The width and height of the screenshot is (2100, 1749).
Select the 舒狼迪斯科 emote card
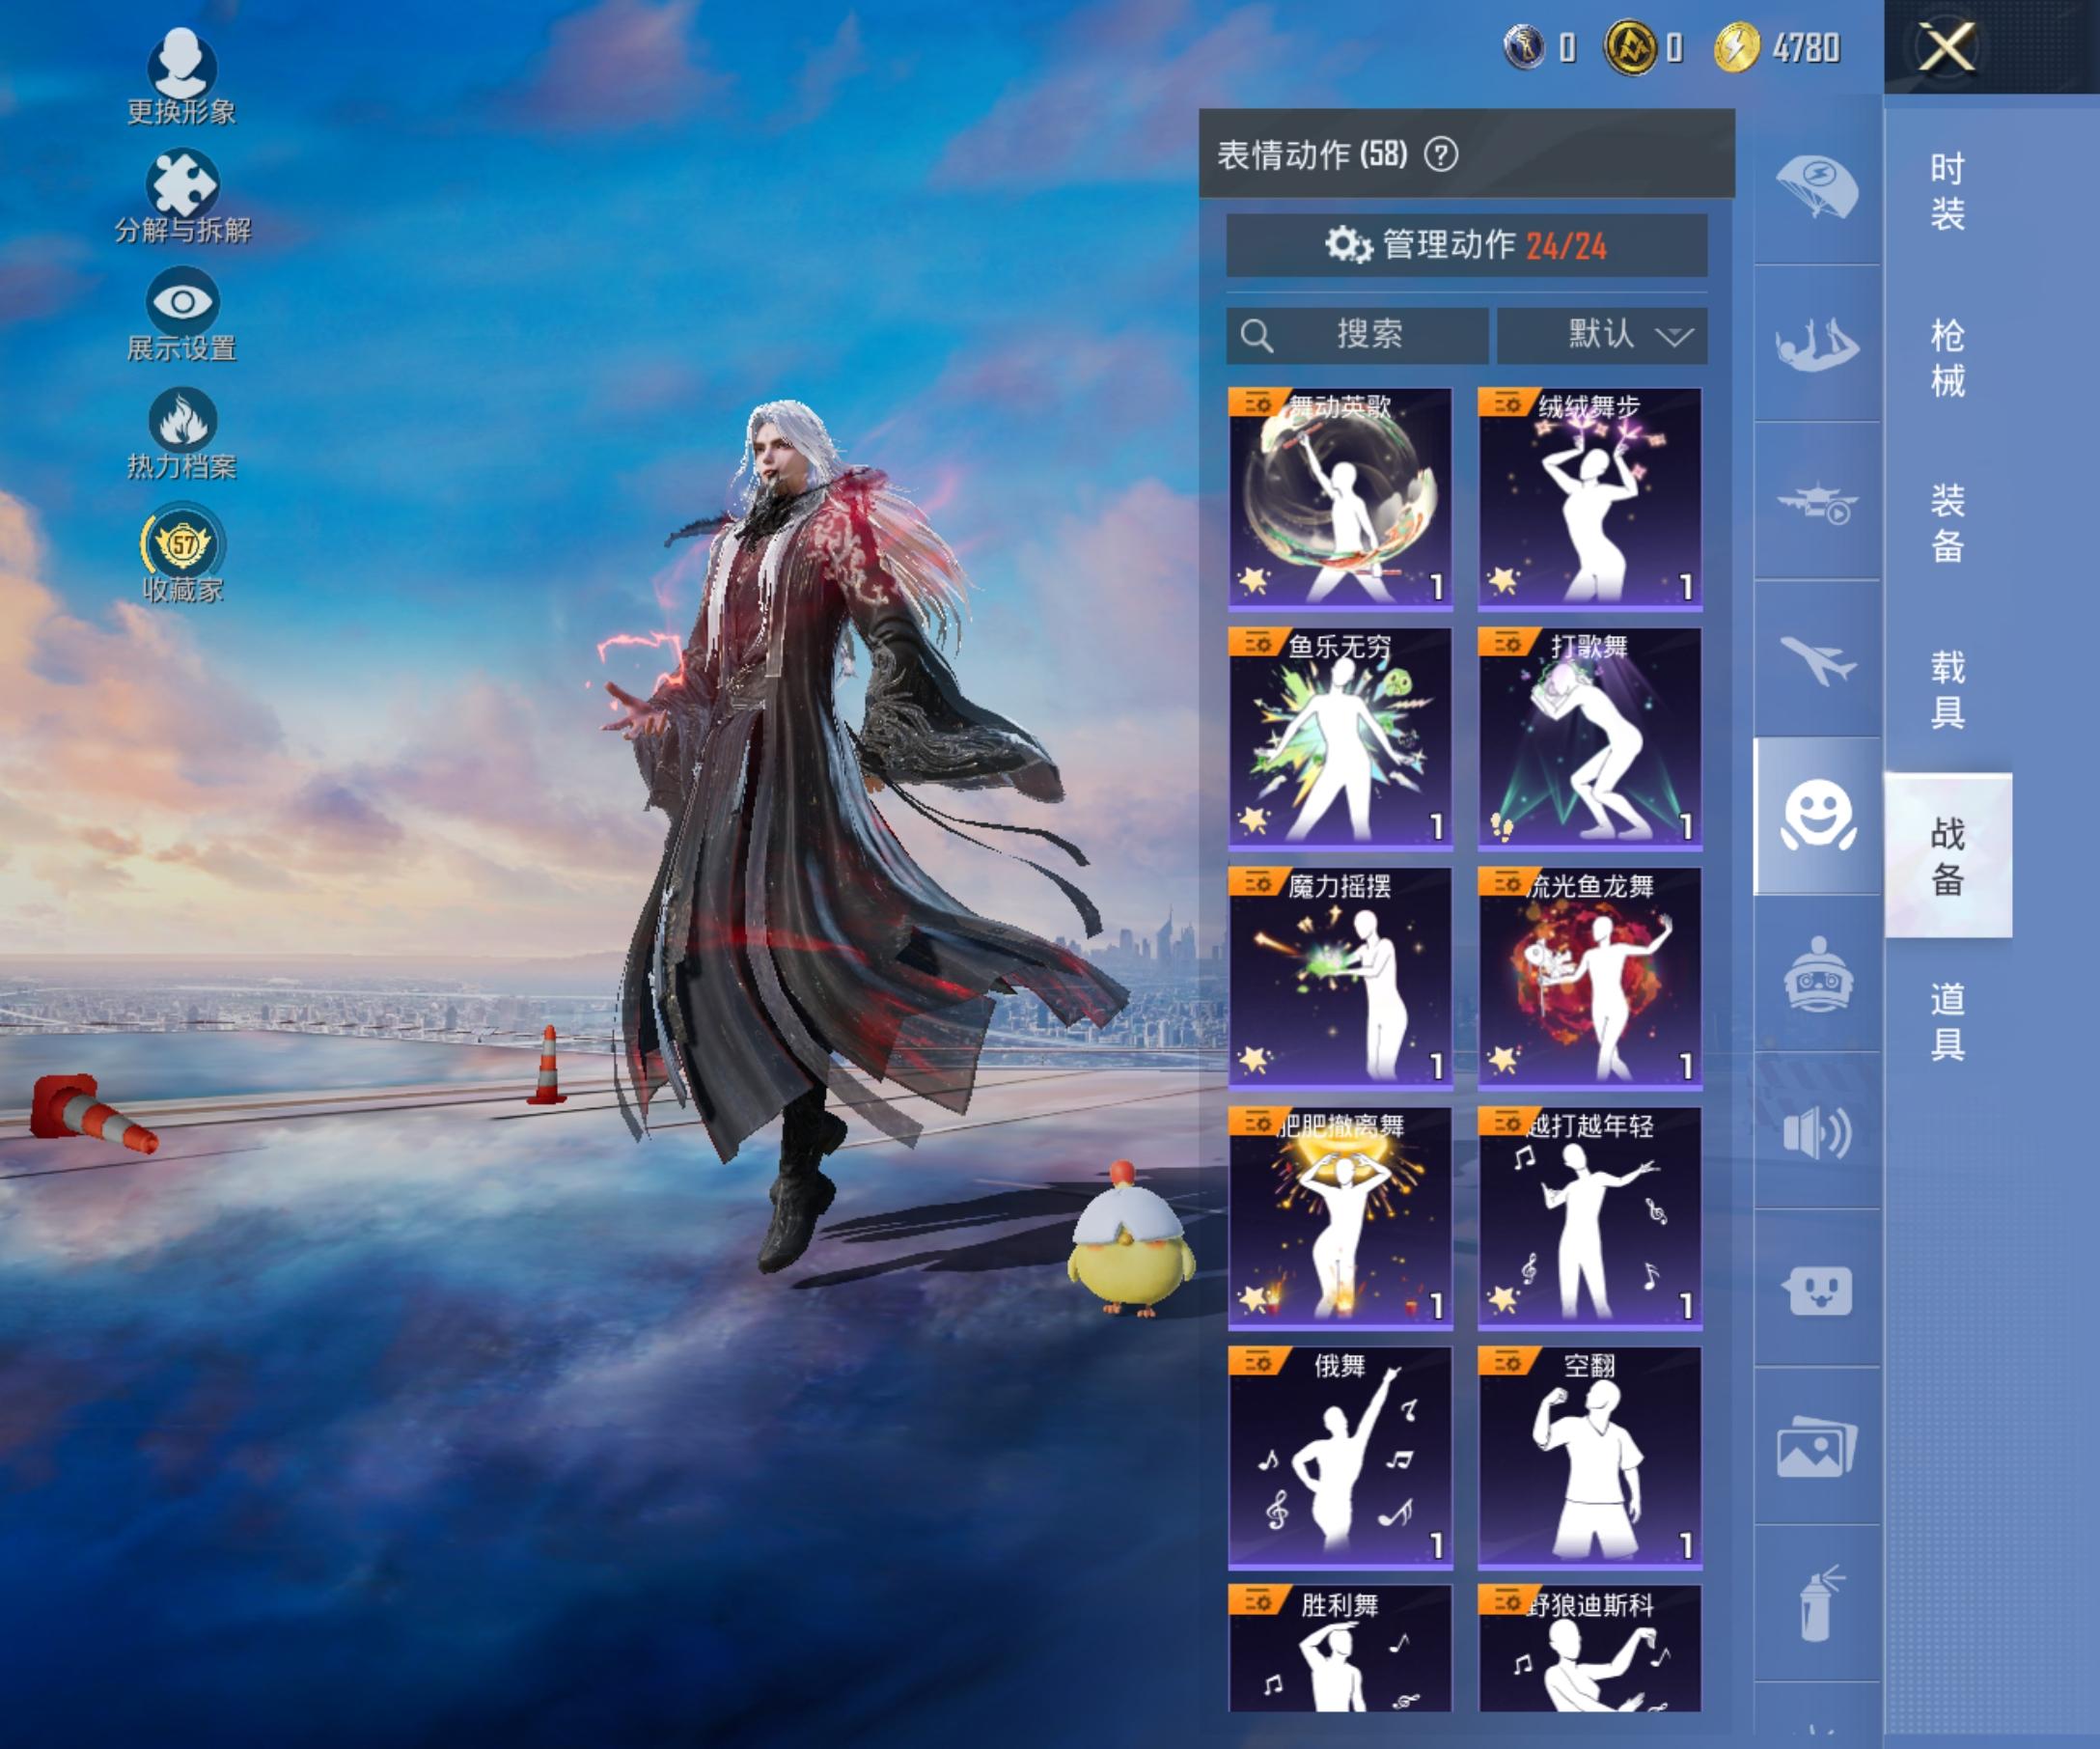point(1590,1648)
